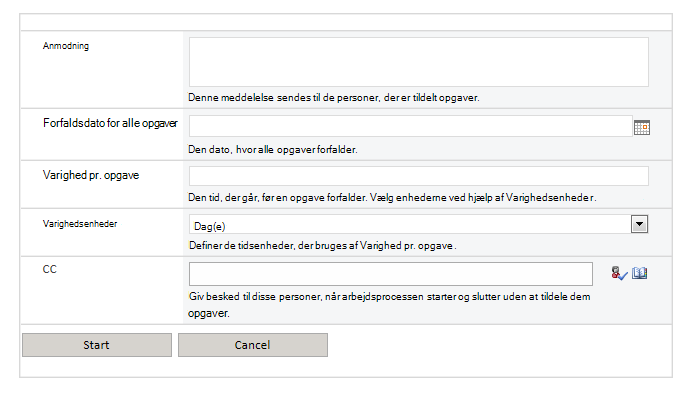Image resolution: width=687 pixels, height=395 pixels.
Task: Focus the Anmodning message text area
Action: pos(419,62)
